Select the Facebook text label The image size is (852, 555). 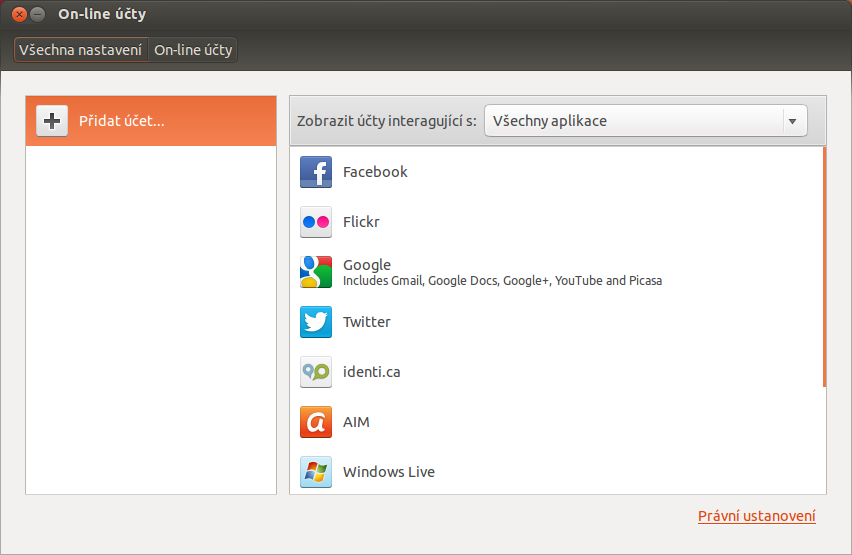click(x=375, y=172)
